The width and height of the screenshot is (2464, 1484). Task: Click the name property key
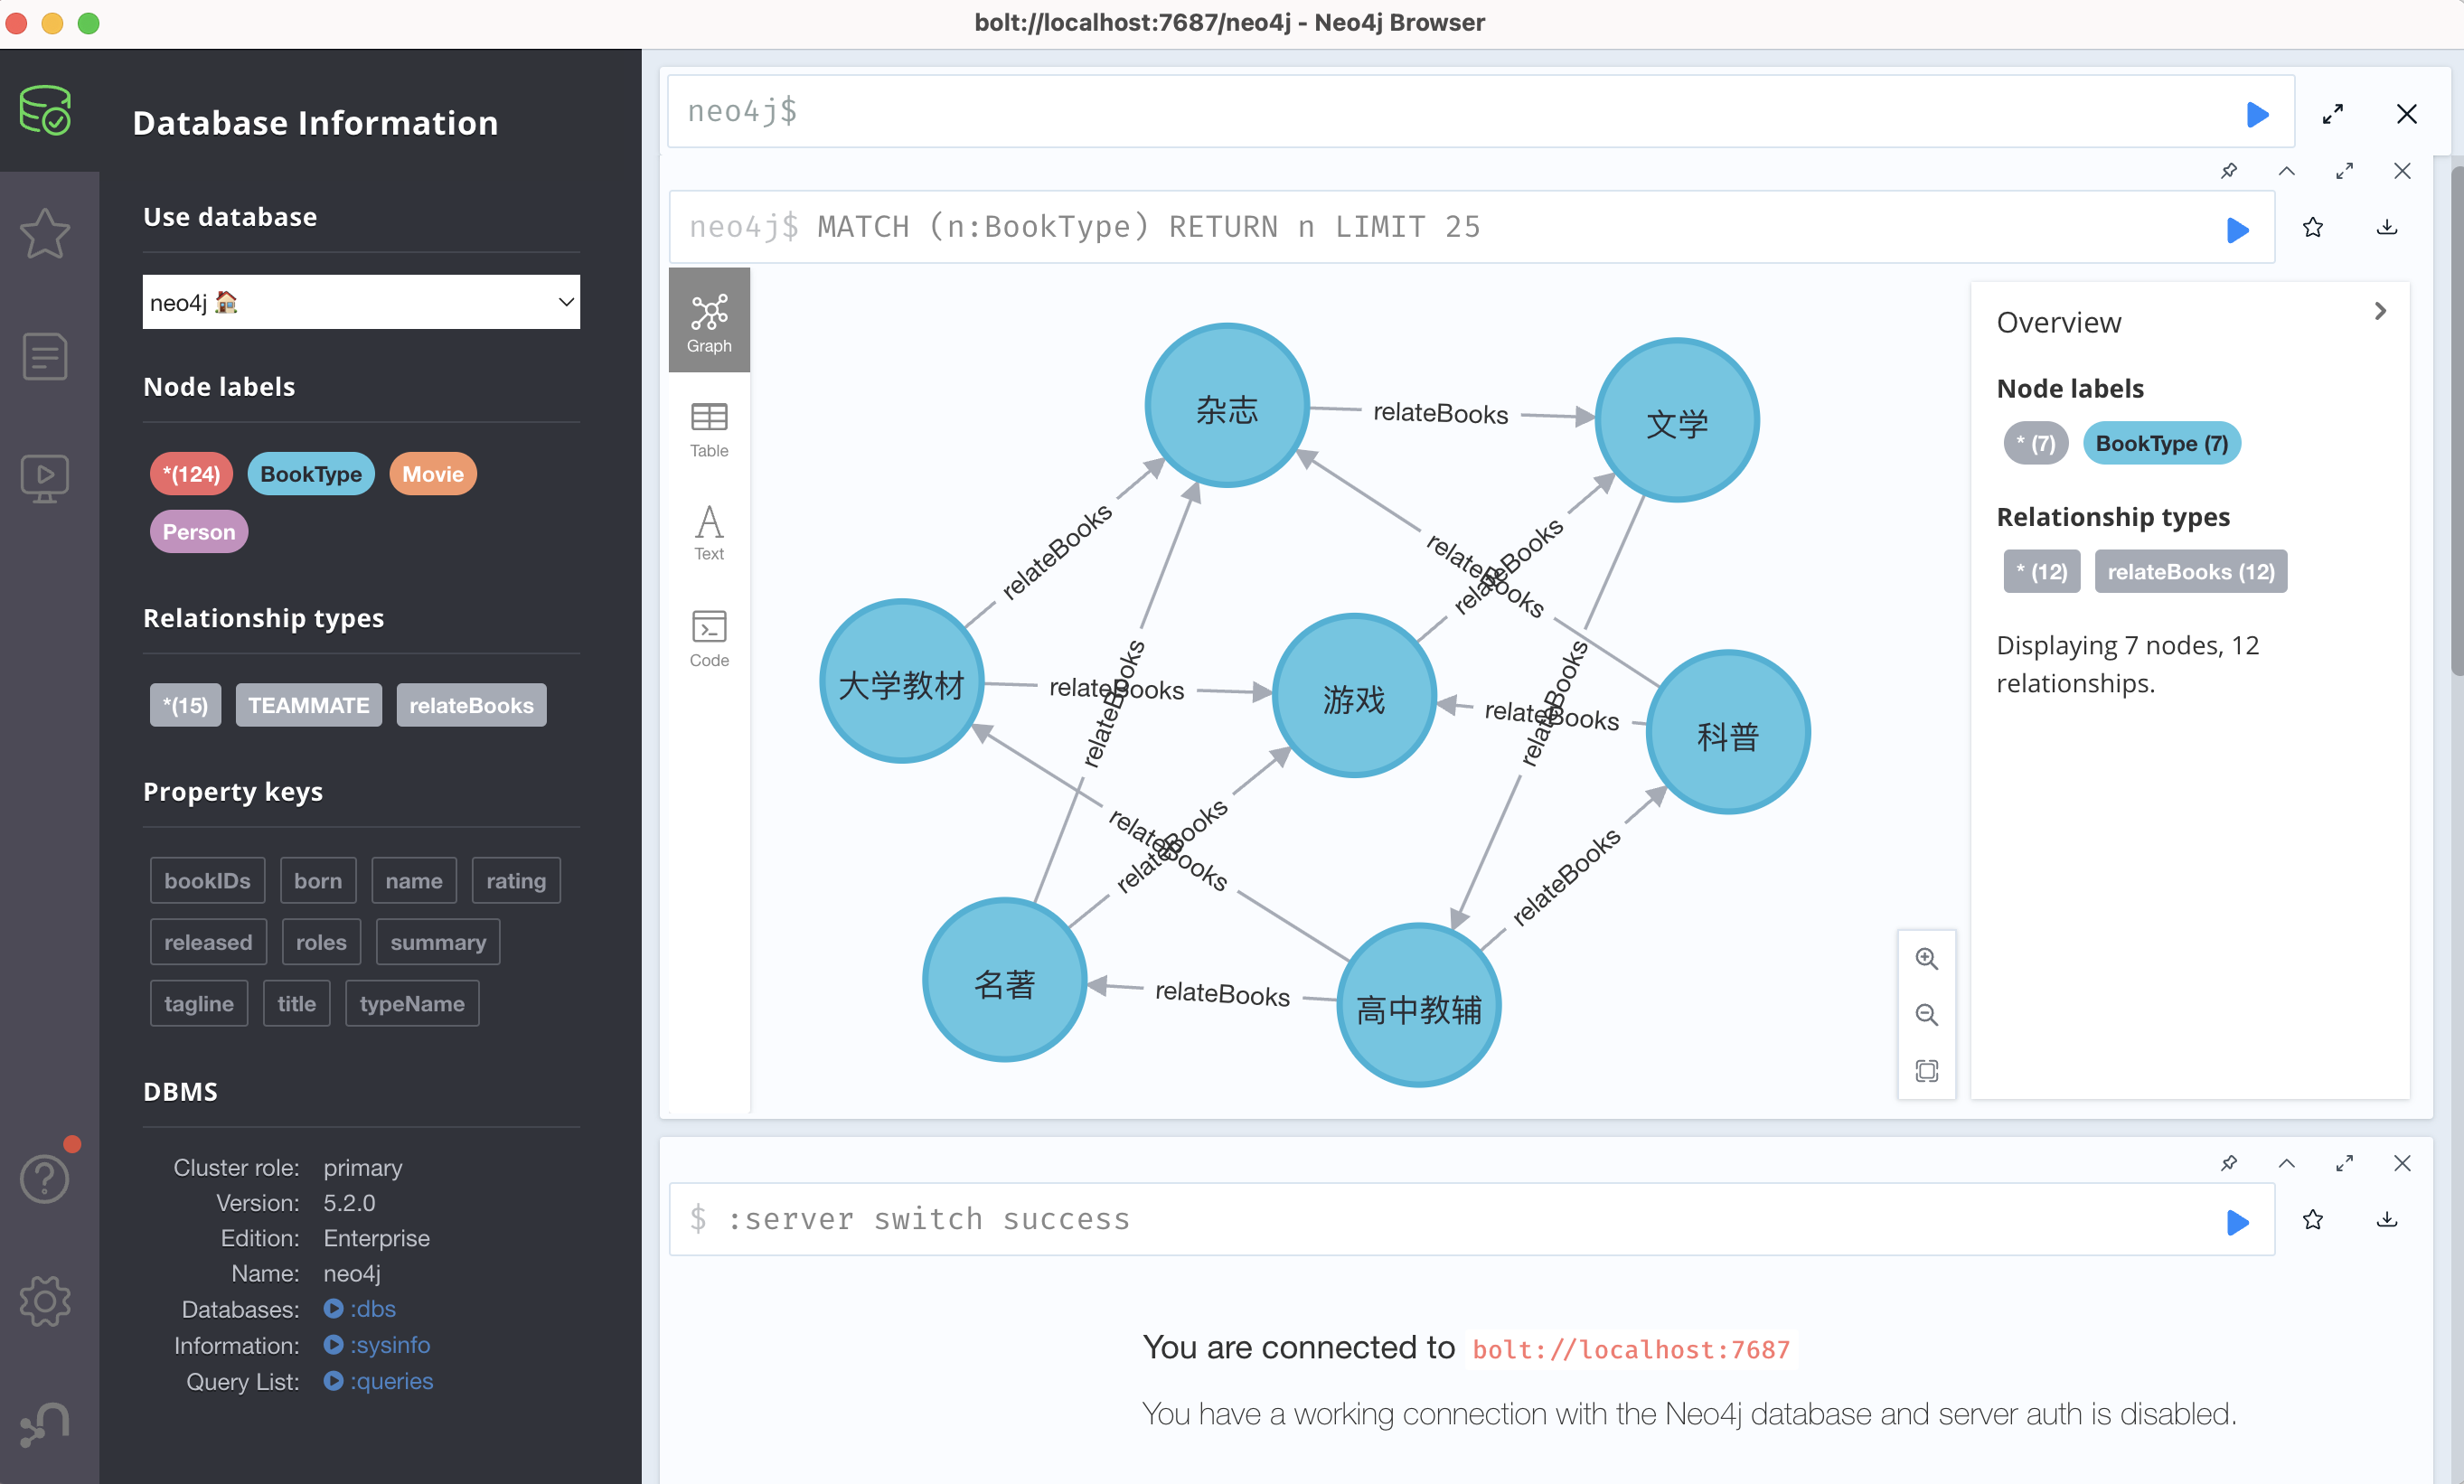[414, 880]
